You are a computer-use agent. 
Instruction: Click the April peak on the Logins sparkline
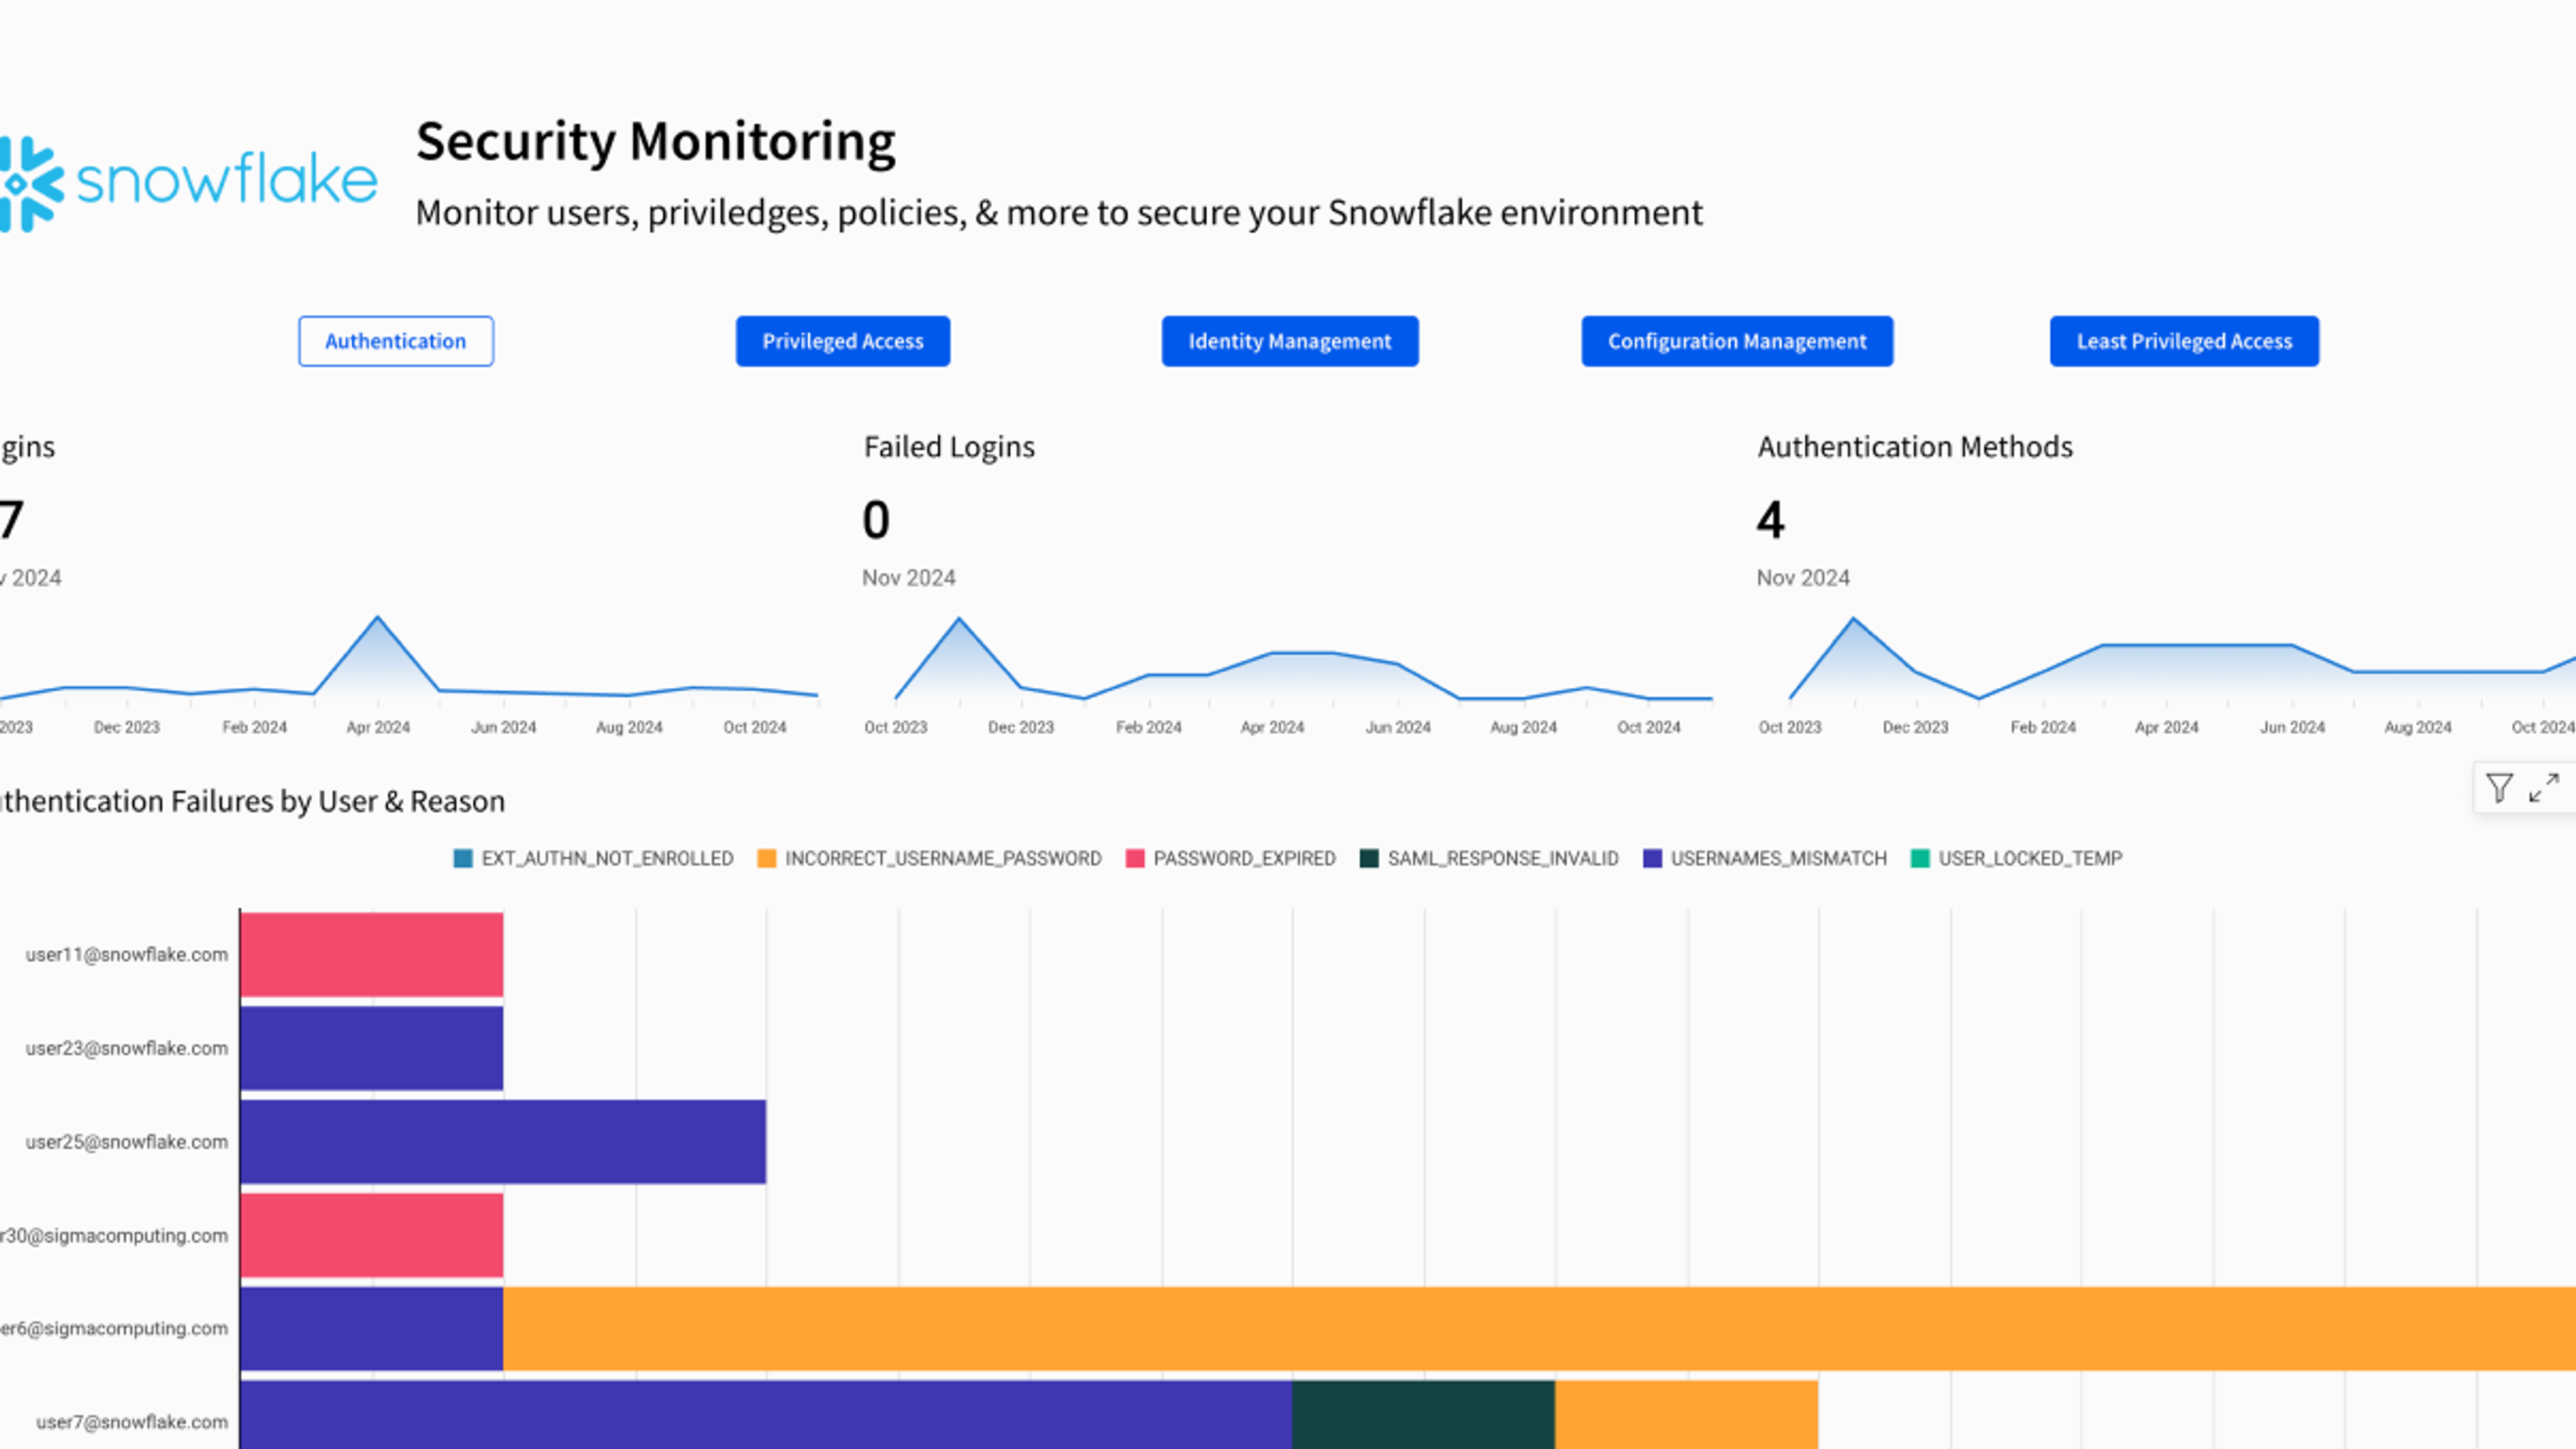(377, 618)
